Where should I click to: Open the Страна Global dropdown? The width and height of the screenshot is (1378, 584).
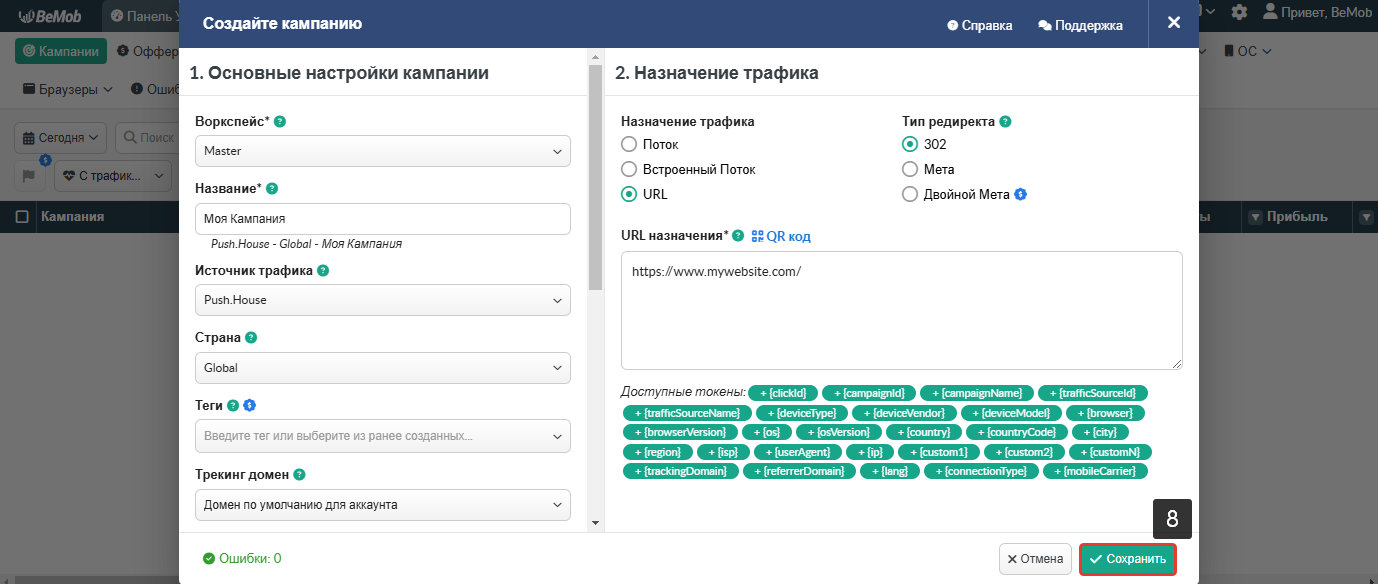point(382,368)
